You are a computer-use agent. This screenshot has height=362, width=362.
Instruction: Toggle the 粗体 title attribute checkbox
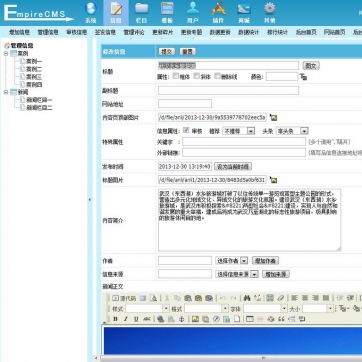(176, 76)
